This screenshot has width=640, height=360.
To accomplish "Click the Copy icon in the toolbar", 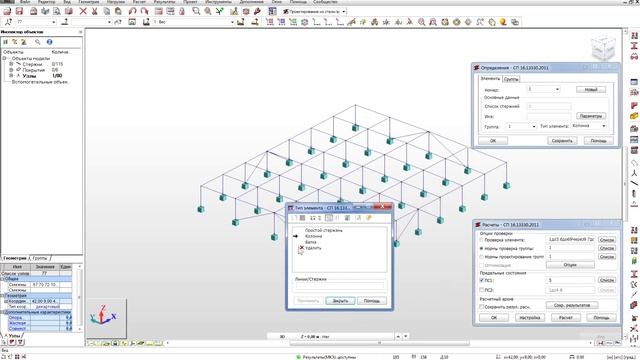I will point(107,11).
